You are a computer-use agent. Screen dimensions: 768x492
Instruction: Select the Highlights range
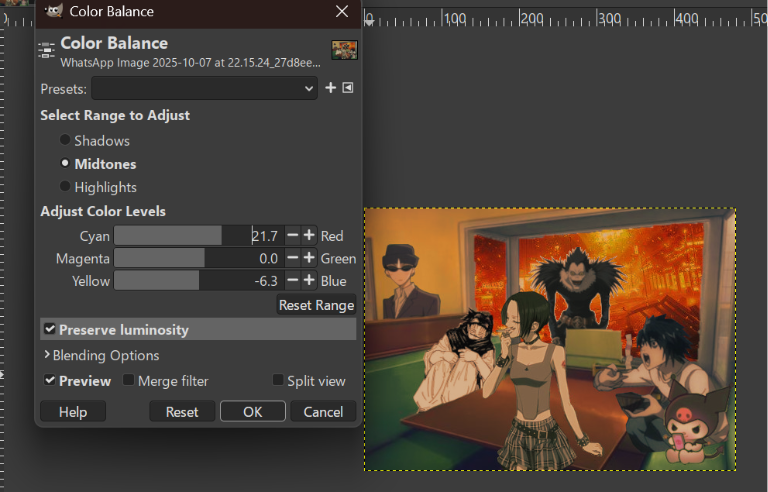(66, 187)
